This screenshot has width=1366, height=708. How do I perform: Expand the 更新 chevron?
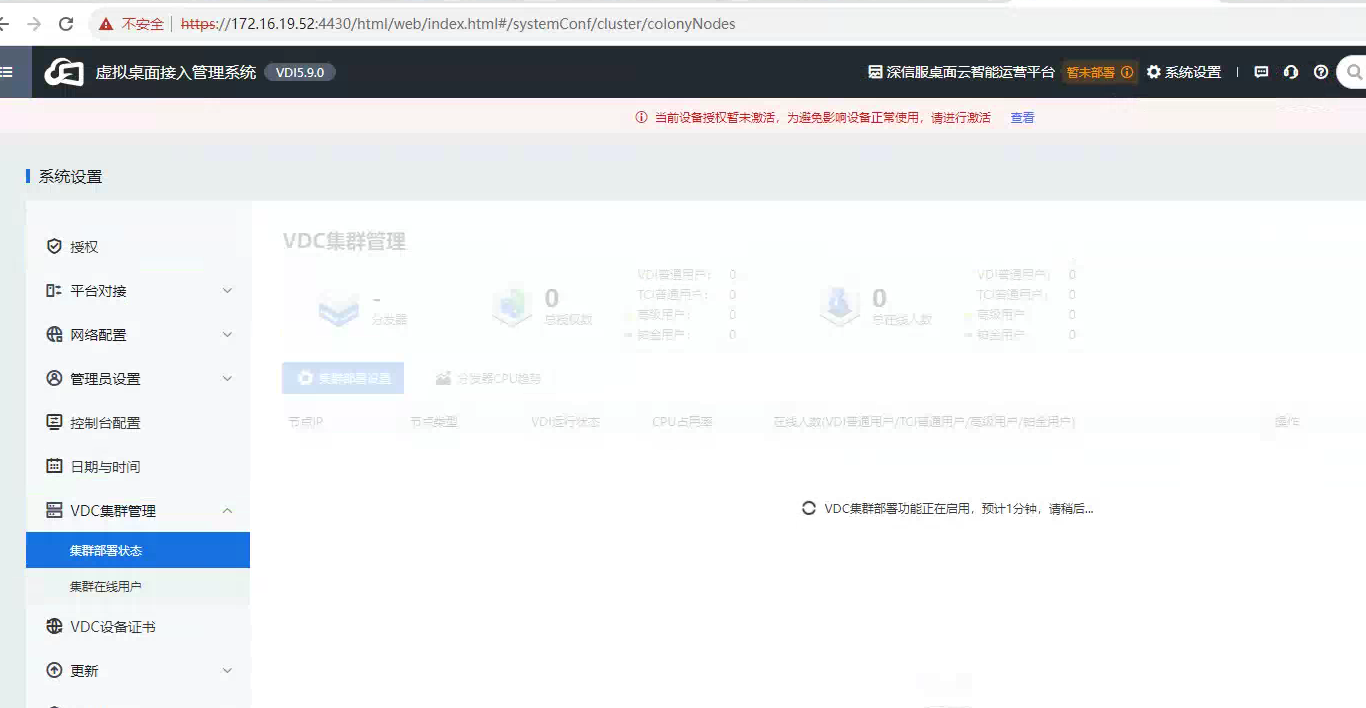pos(227,671)
